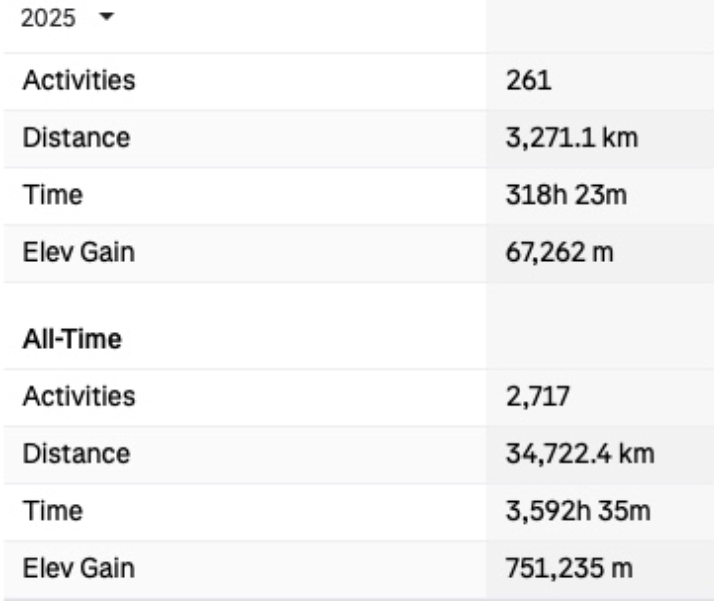Click the All-Time section heading
Viewport: 714px width, 601px height.
point(71,339)
